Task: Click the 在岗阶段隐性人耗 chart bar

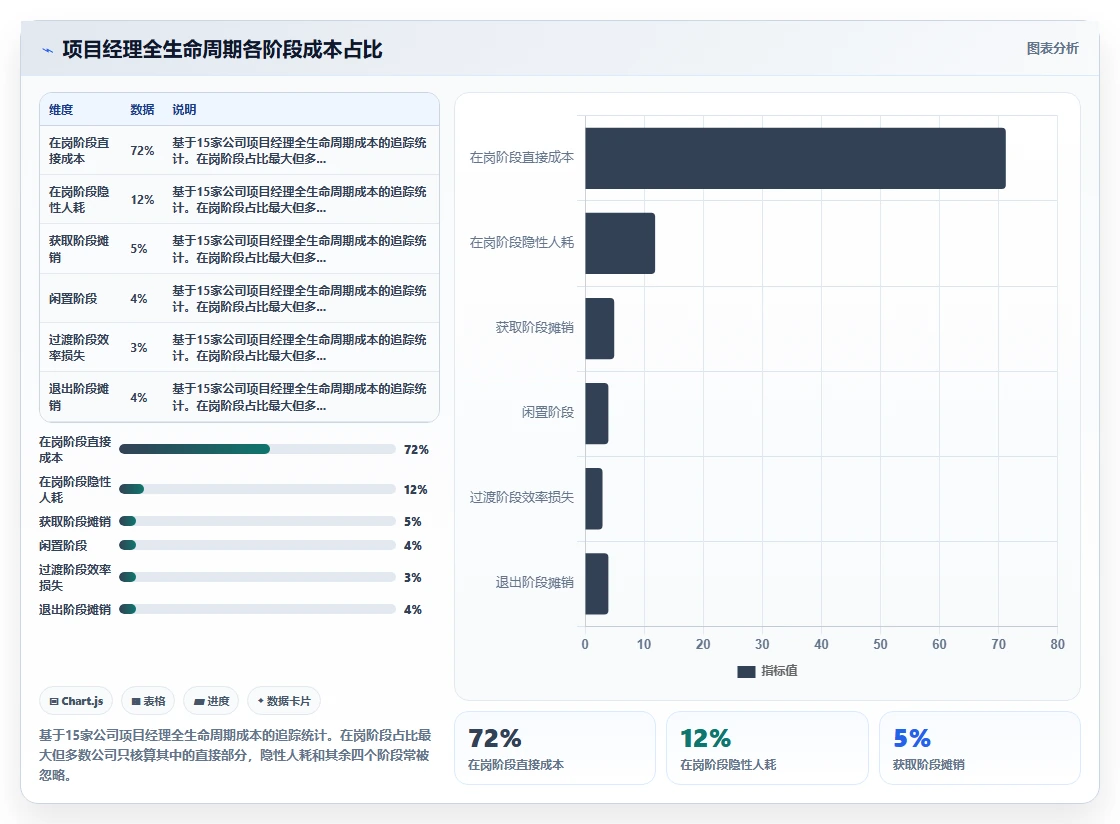Action: (x=620, y=243)
